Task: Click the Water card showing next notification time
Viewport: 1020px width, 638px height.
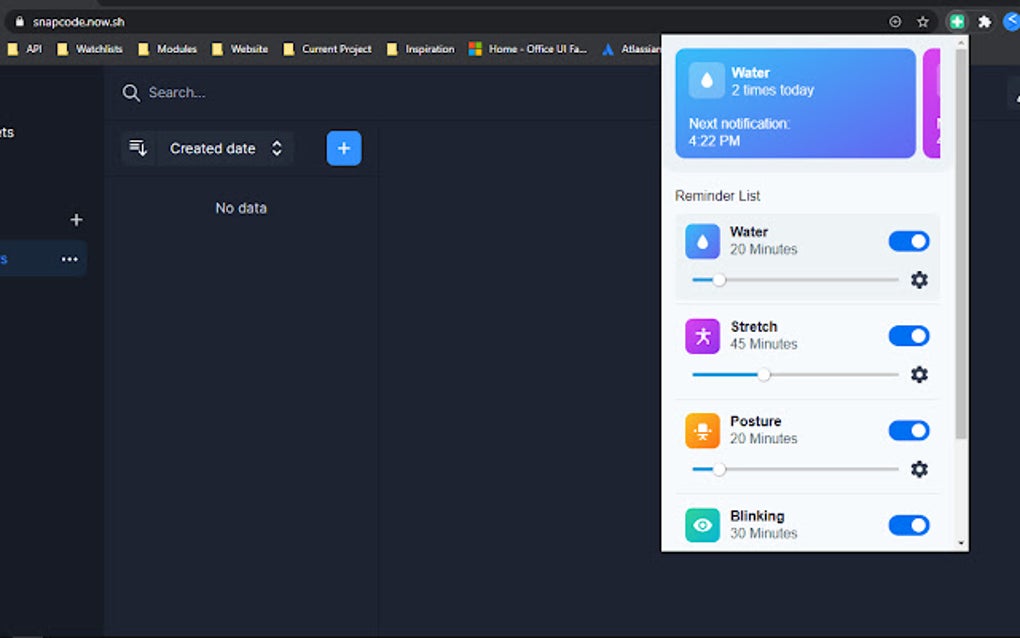Action: 795,103
